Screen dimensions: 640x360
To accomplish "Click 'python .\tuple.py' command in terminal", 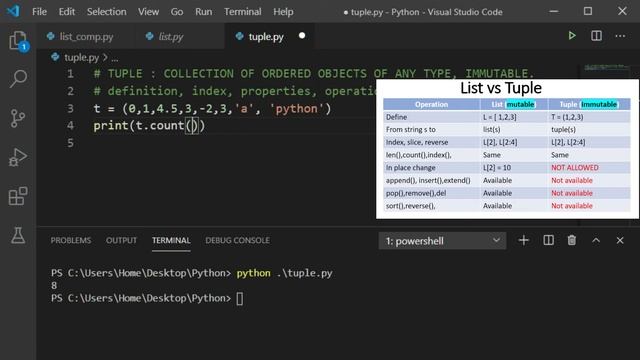I will [284, 273].
